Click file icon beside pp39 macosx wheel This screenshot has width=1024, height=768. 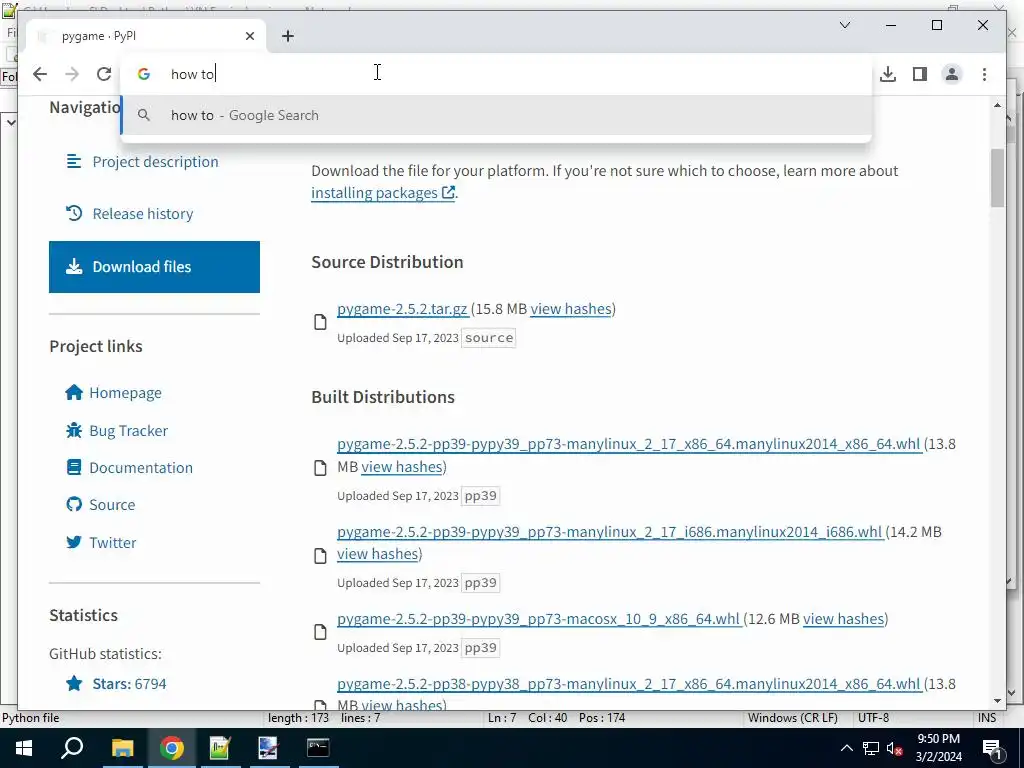pyautogui.click(x=320, y=632)
